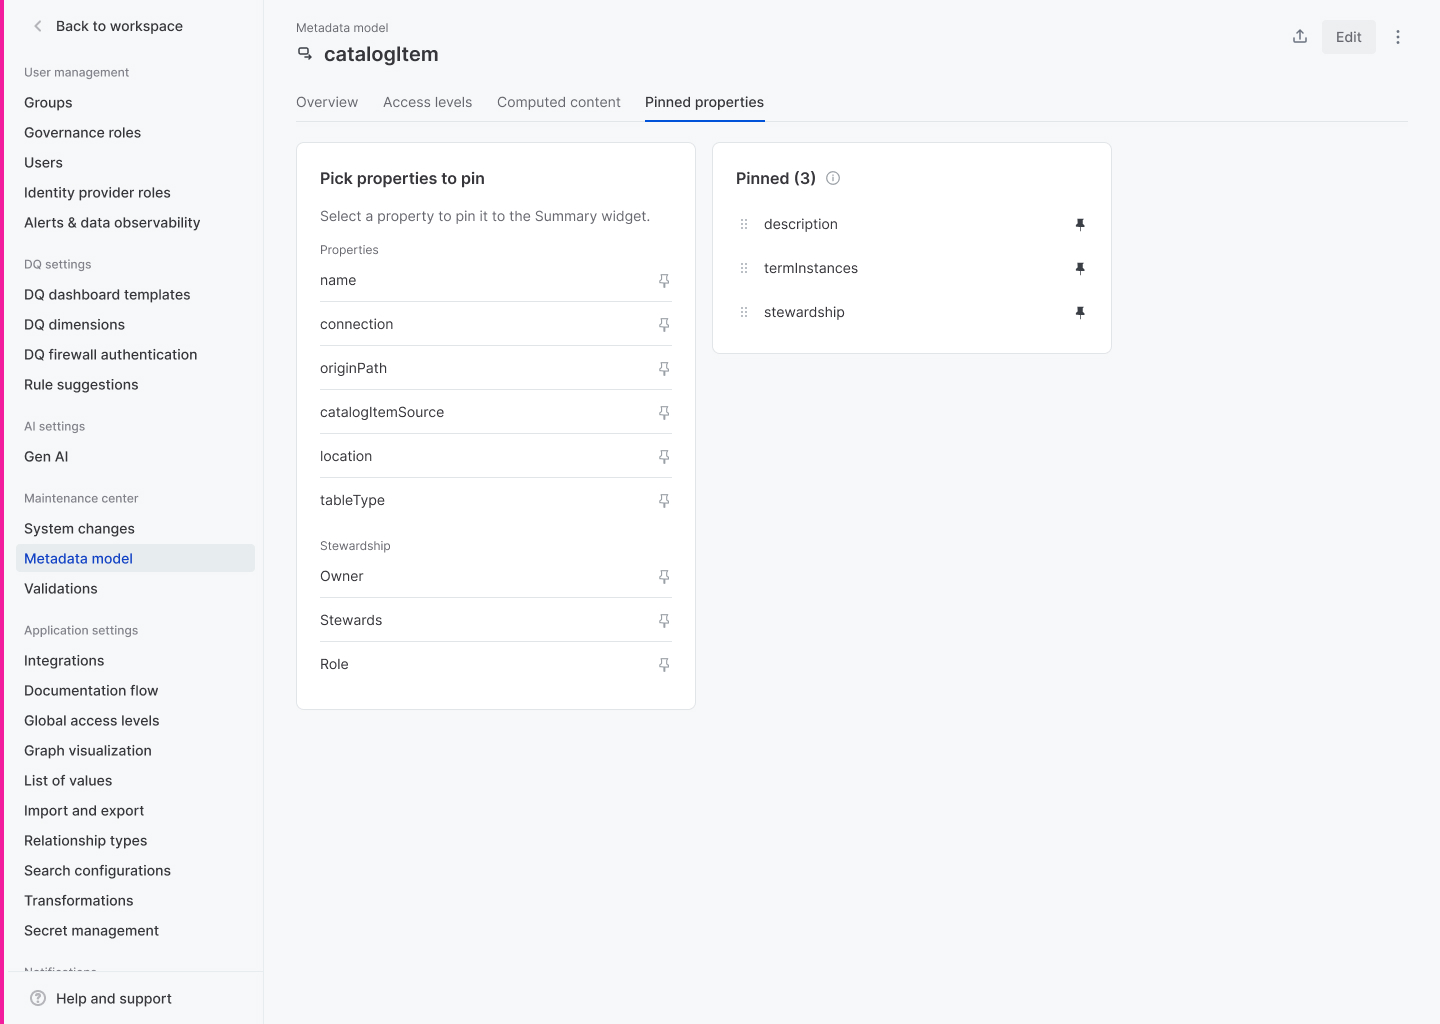Grab drag handle beside description

coord(744,224)
